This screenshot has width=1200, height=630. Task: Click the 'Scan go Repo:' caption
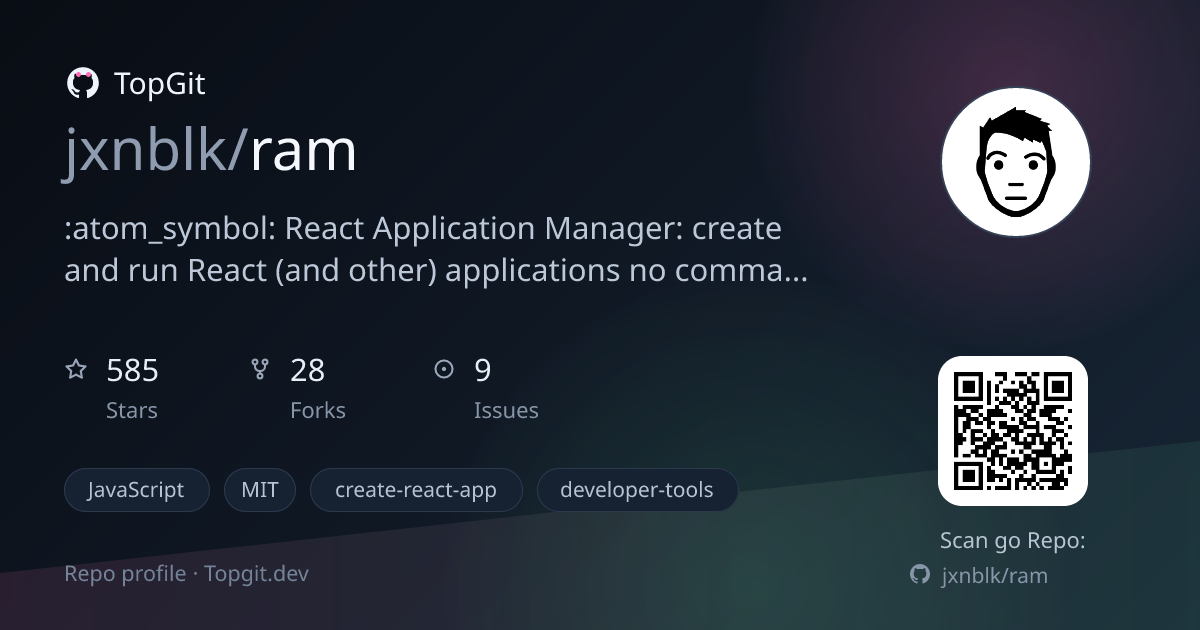1013,541
